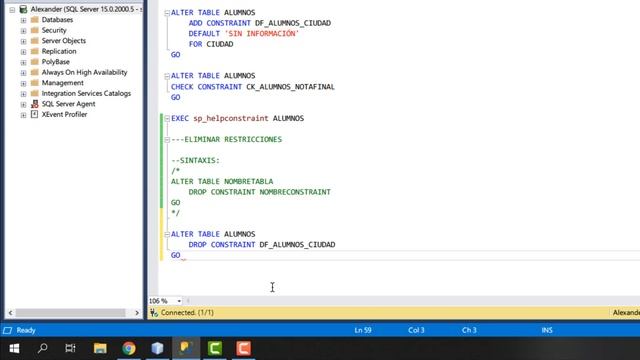The width and height of the screenshot is (640, 360).
Task: Select the Databases tree item
Action: coord(57,20)
